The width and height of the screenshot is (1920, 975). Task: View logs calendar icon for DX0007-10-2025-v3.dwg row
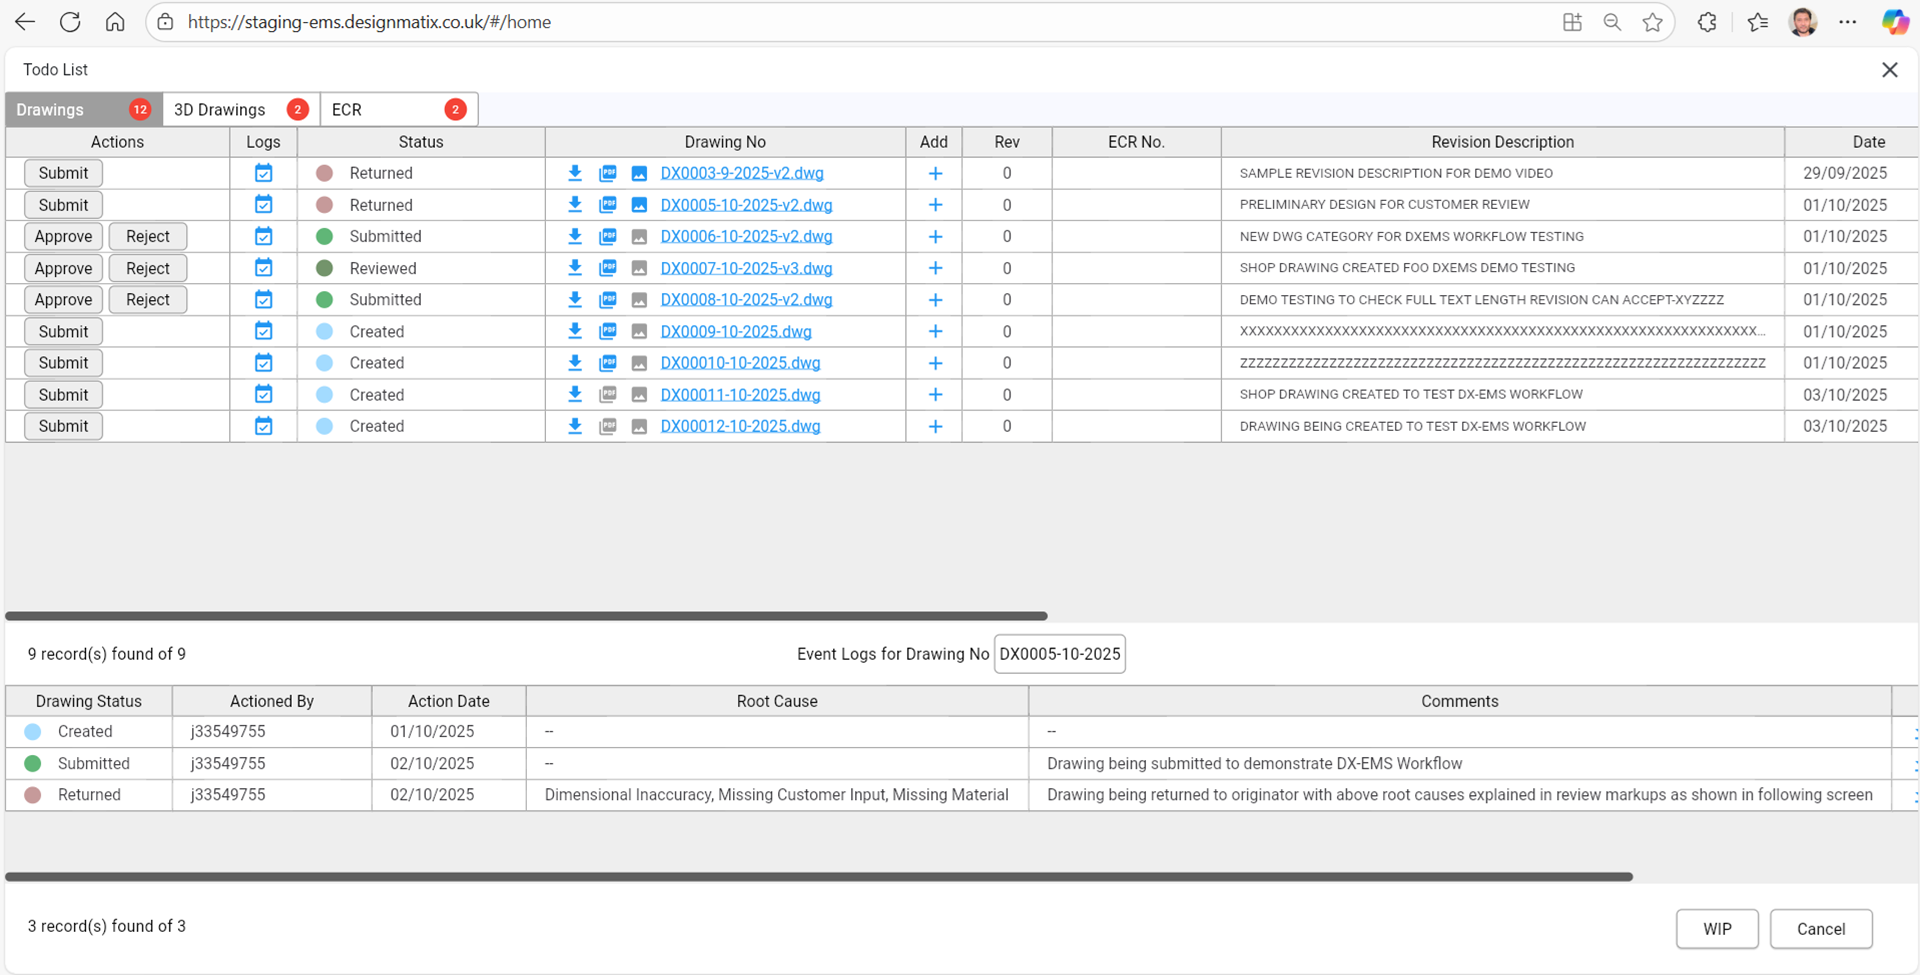pyautogui.click(x=263, y=268)
